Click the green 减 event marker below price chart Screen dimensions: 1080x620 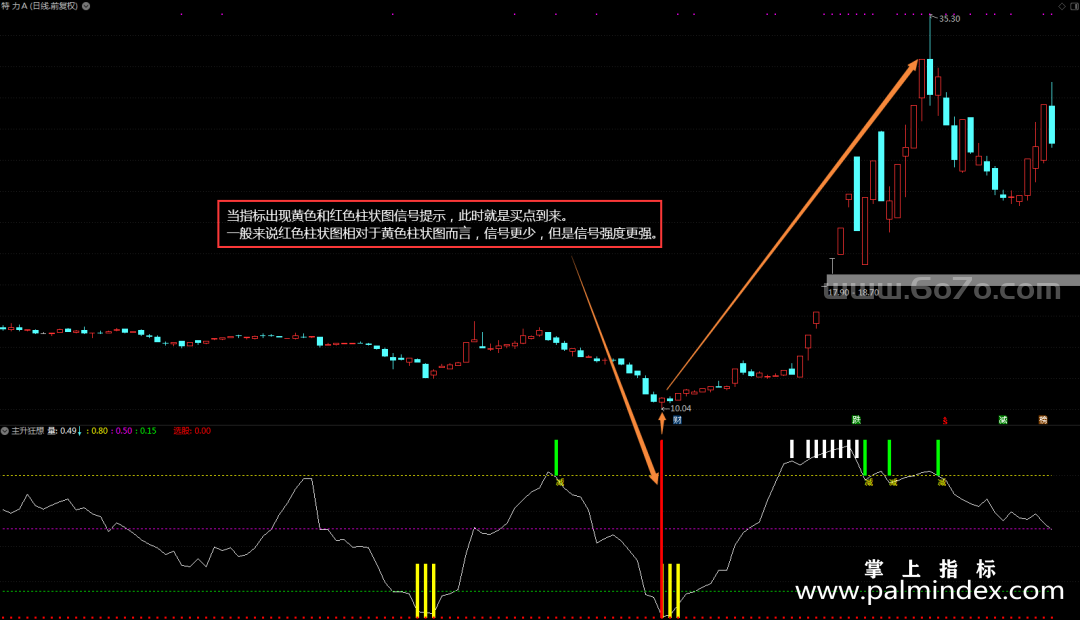(x=1003, y=420)
